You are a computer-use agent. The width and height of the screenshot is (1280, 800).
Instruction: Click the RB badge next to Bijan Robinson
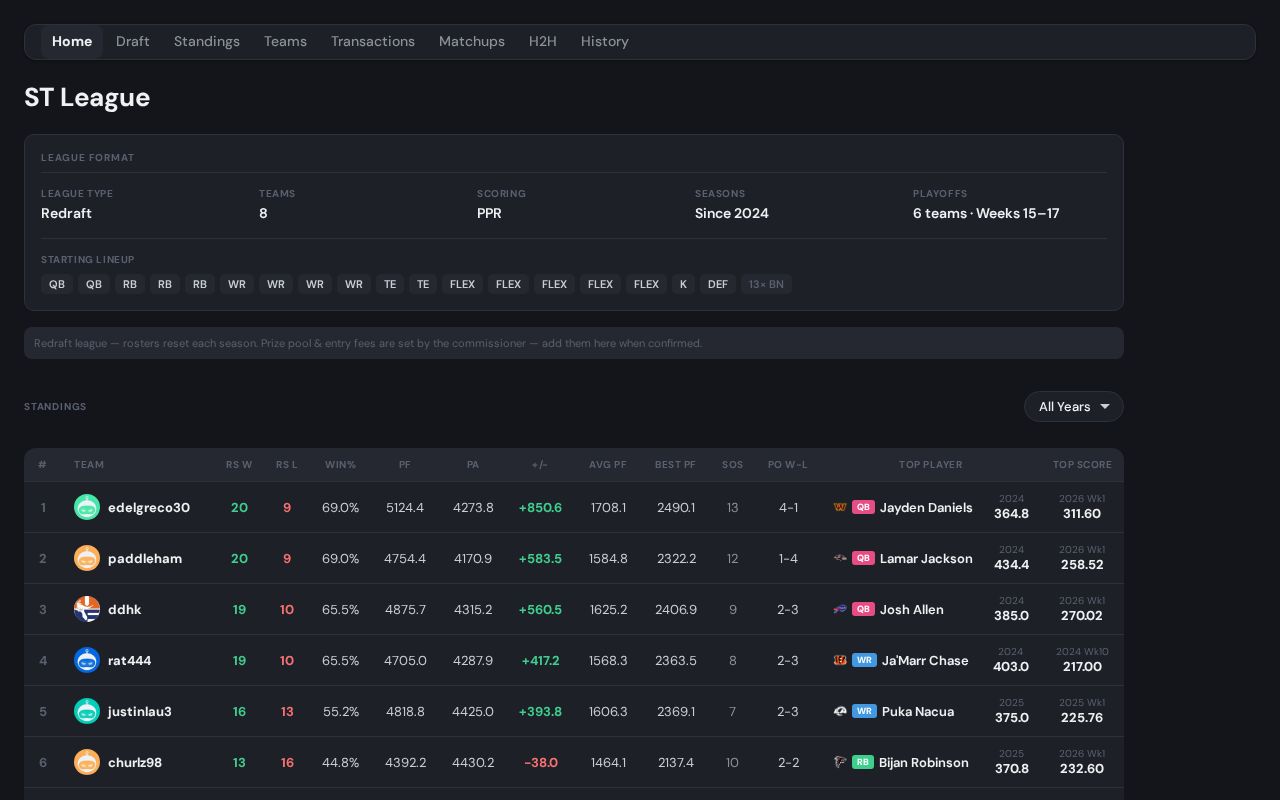[863, 762]
